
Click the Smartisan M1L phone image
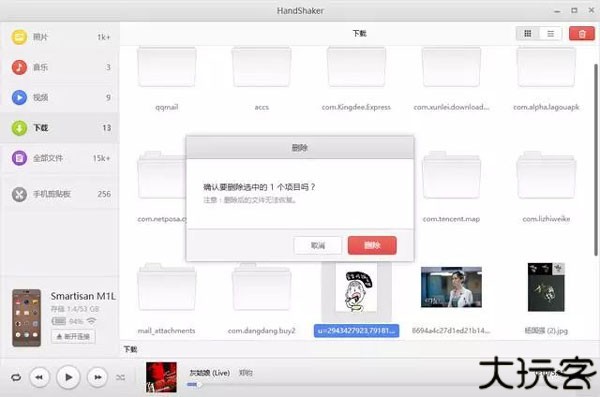tap(26, 318)
